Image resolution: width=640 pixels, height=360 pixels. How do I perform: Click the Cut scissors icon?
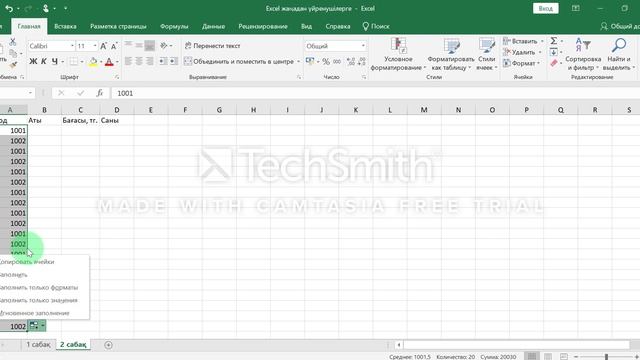pos(13,41)
